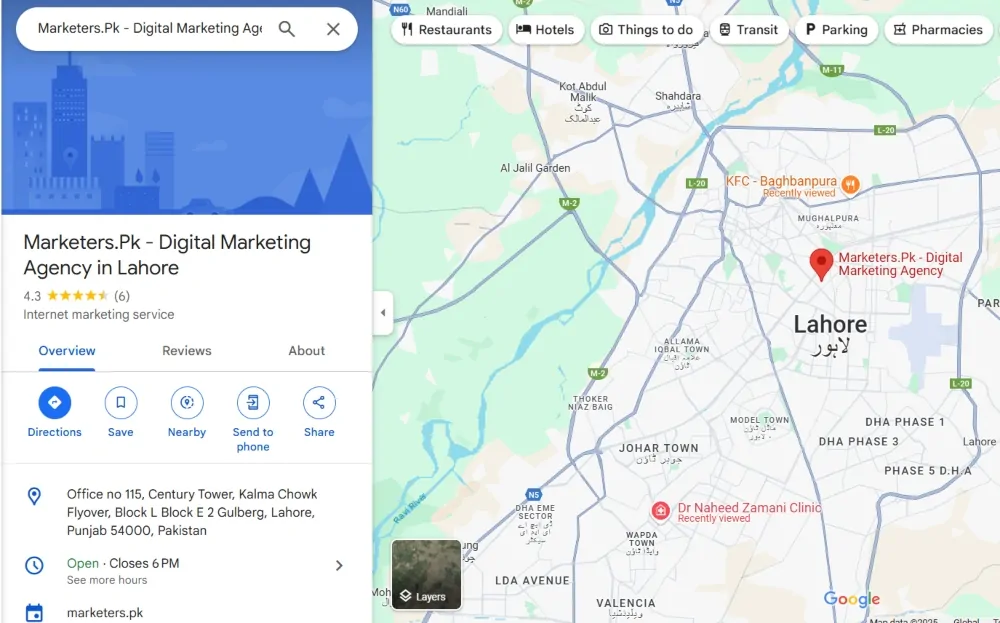
Task: Open the Share options
Action: tap(318, 403)
